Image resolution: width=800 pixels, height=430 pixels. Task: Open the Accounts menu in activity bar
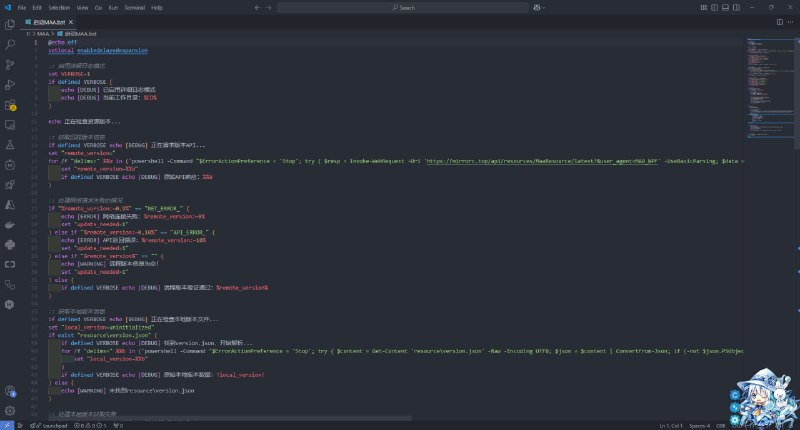(x=11, y=391)
